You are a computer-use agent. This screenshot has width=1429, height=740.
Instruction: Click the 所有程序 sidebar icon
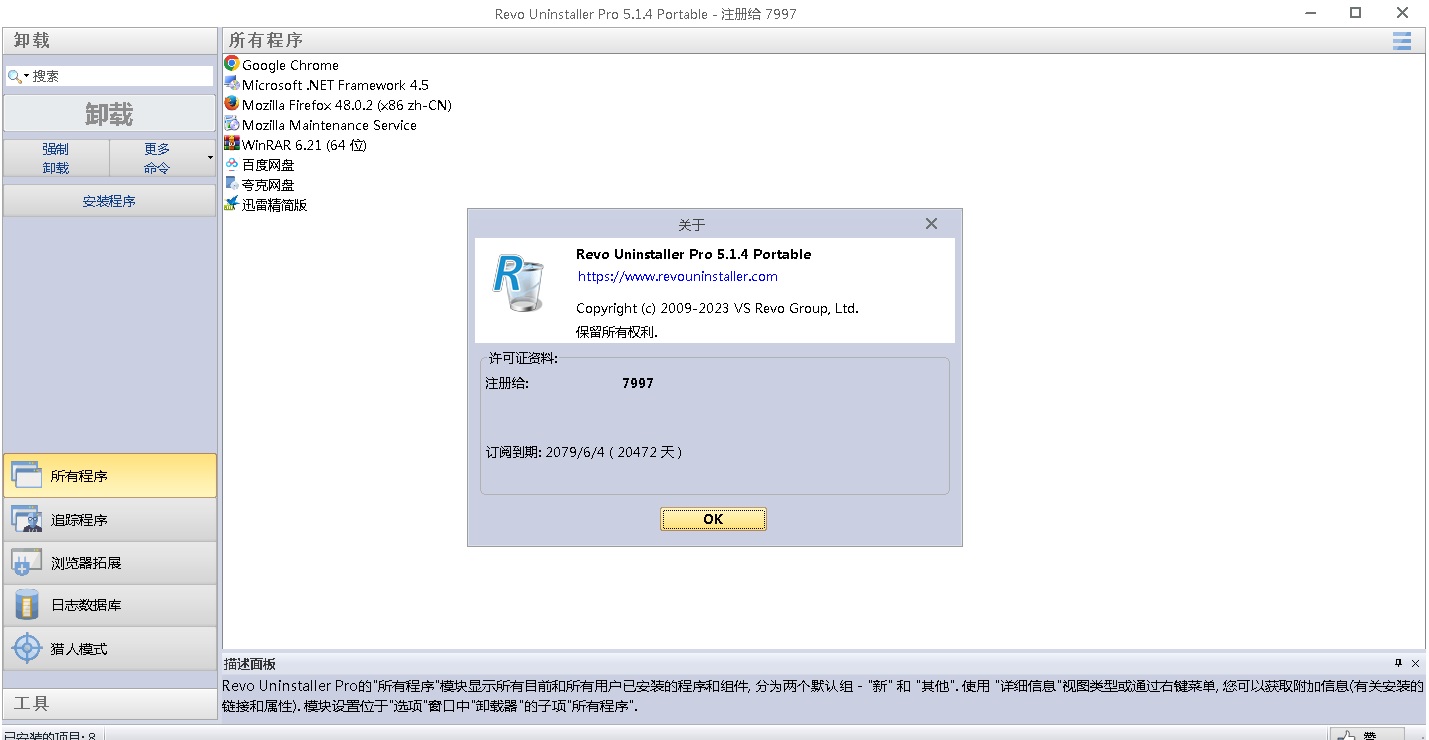click(x=26, y=476)
